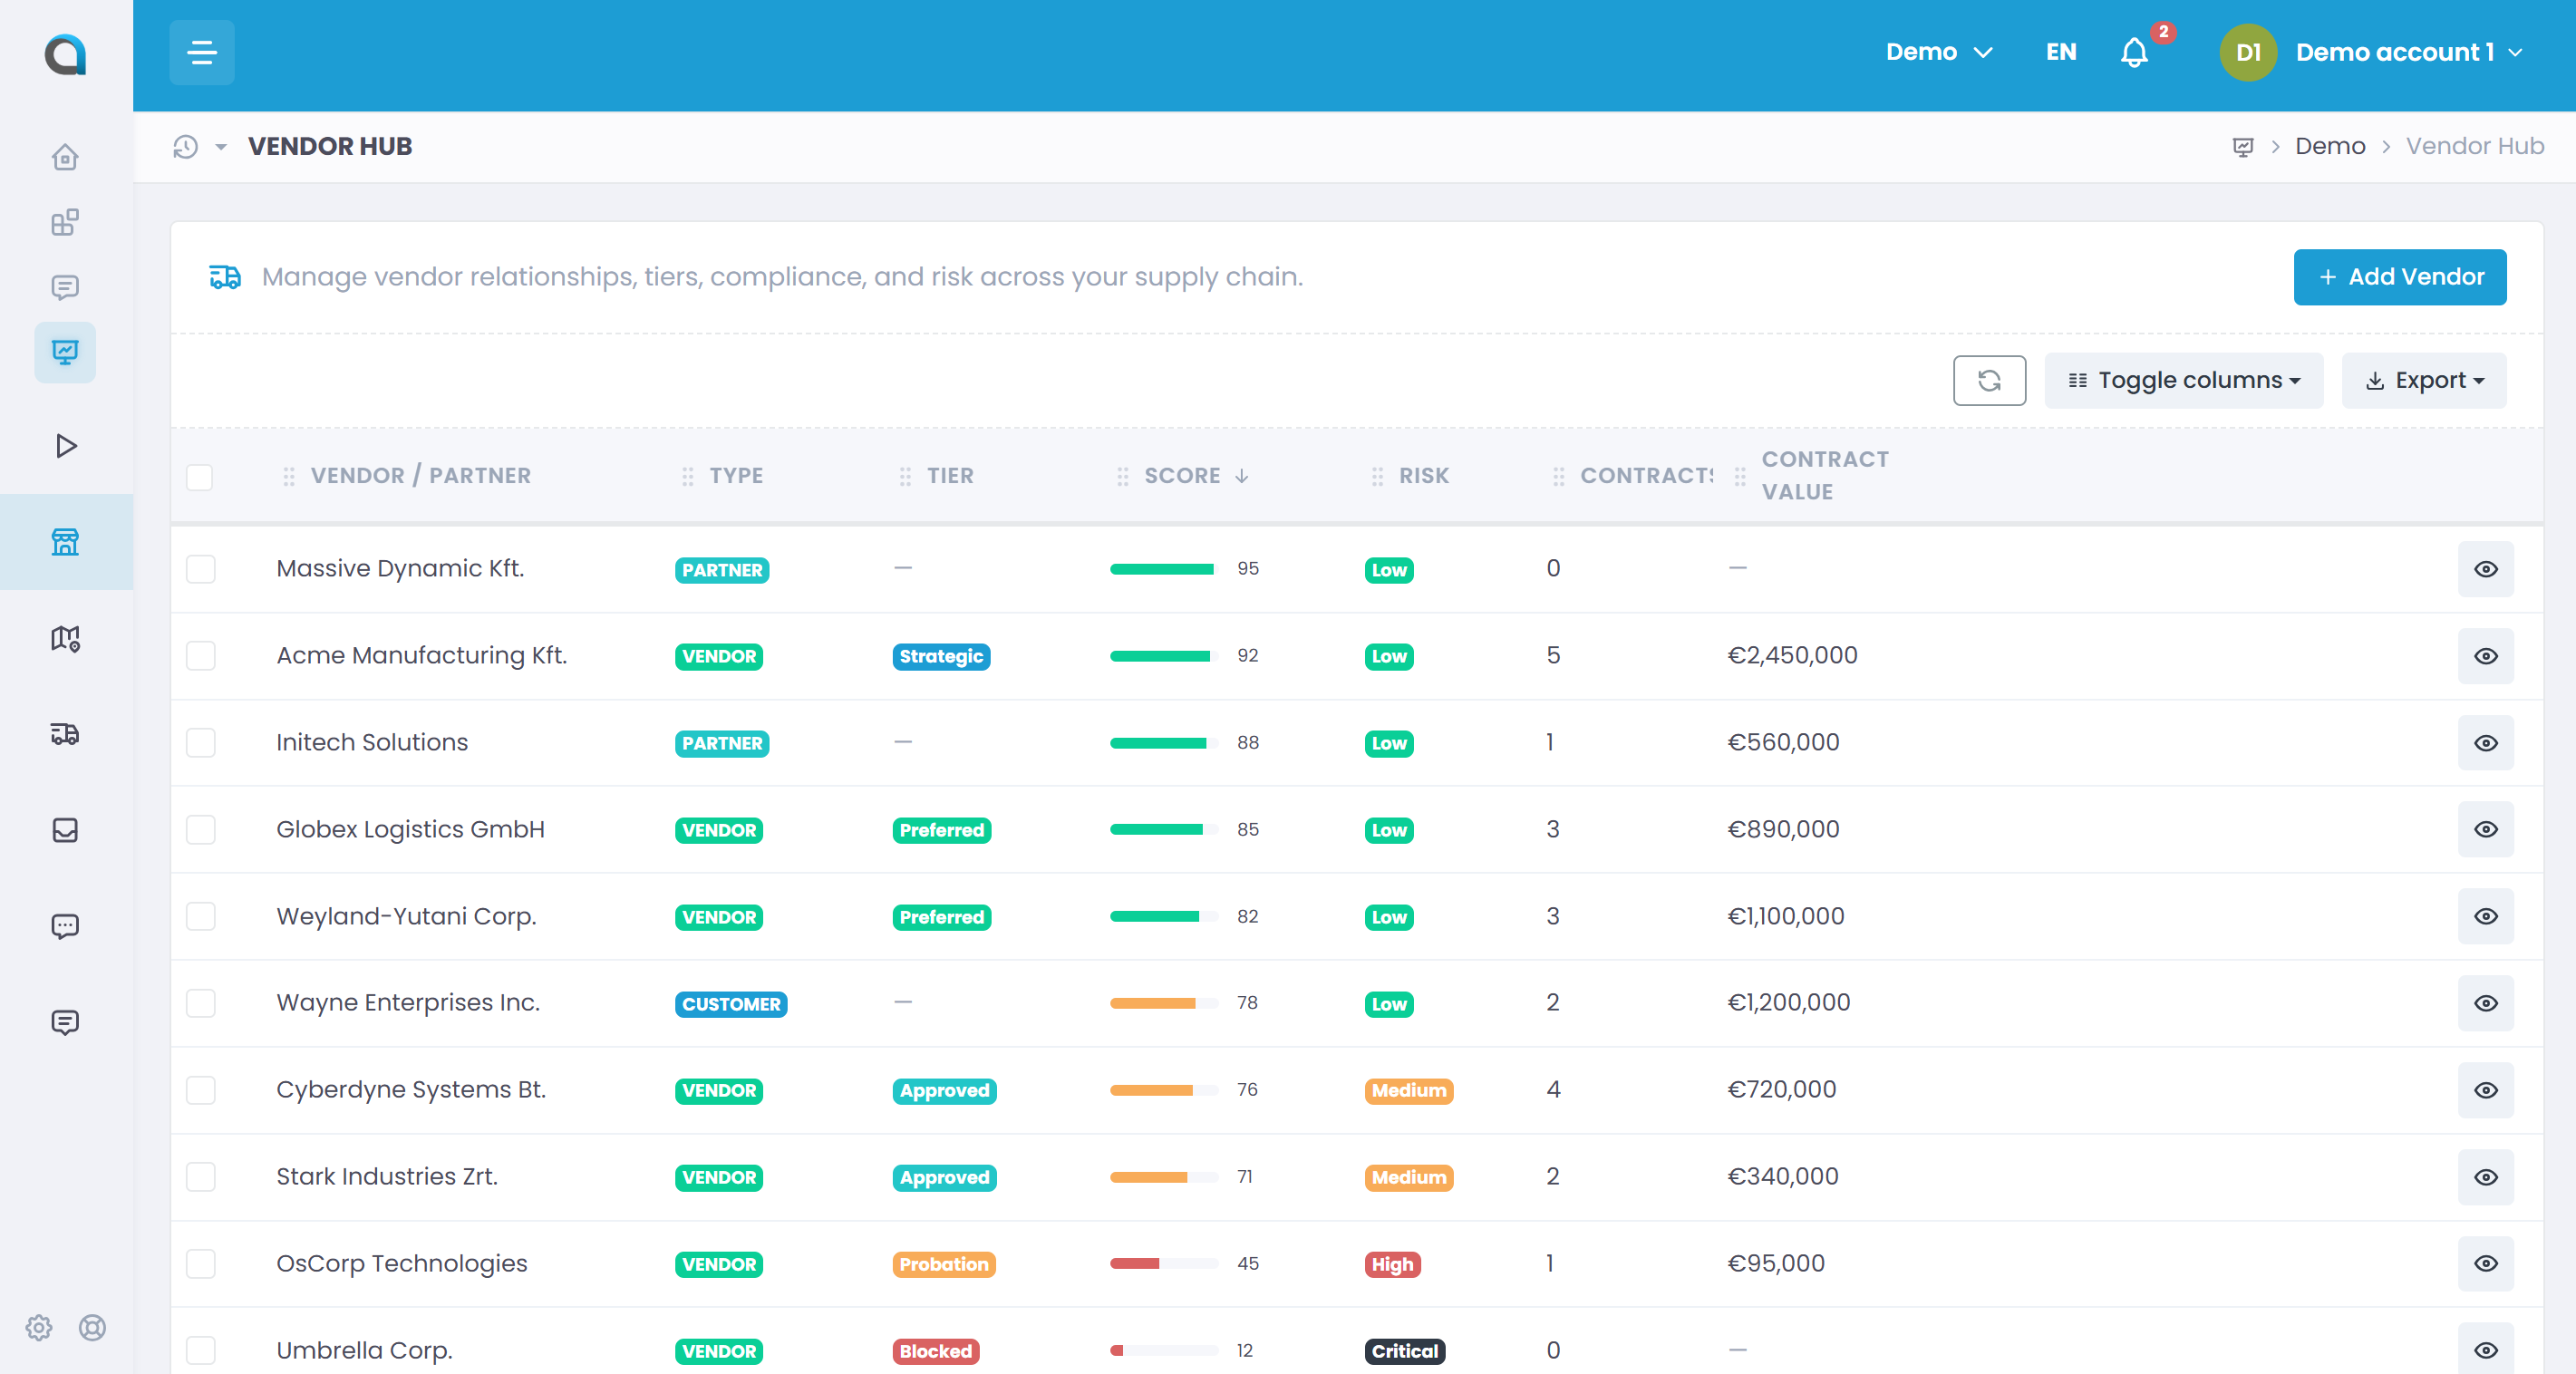Screen dimensions: 2576x1374
Task: Click the High risk badge for OsCorp
Action: pos(1392,1264)
